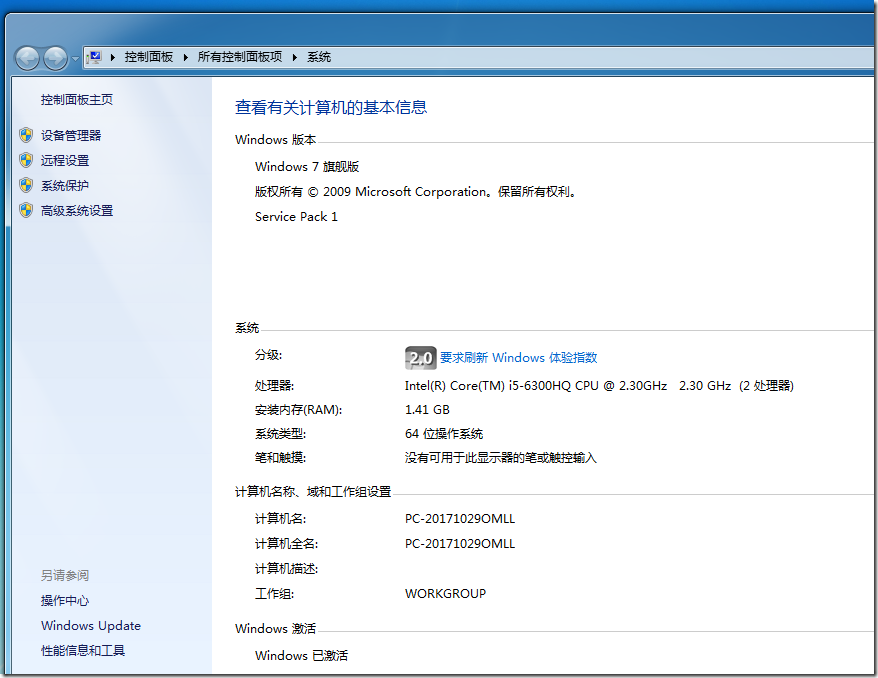Viewport: 878px width, 678px height.
Task: Expand the arrow before 控制面板 breadcrumb
Action: pyautogui.click(x=114, y=57)
